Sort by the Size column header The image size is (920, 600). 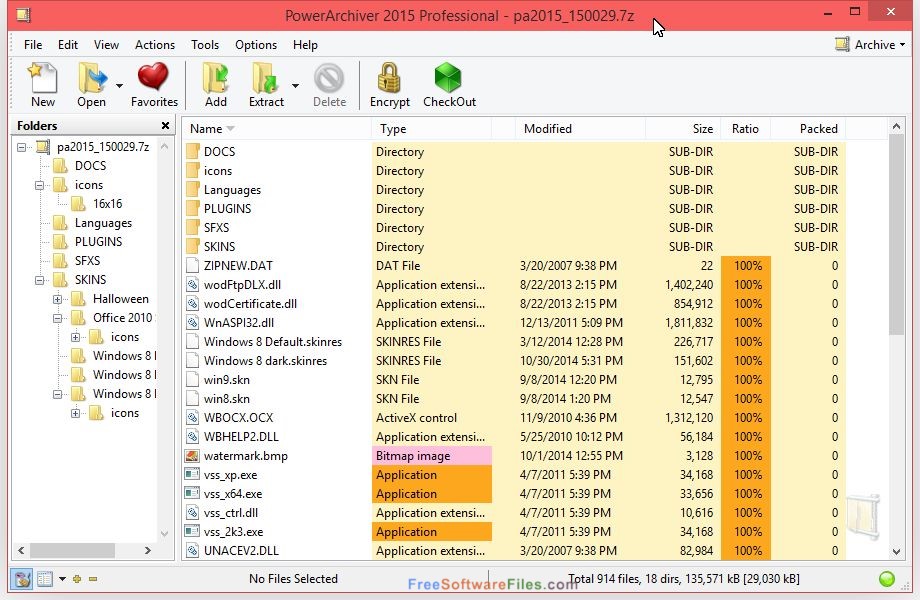tap(683, 128)
